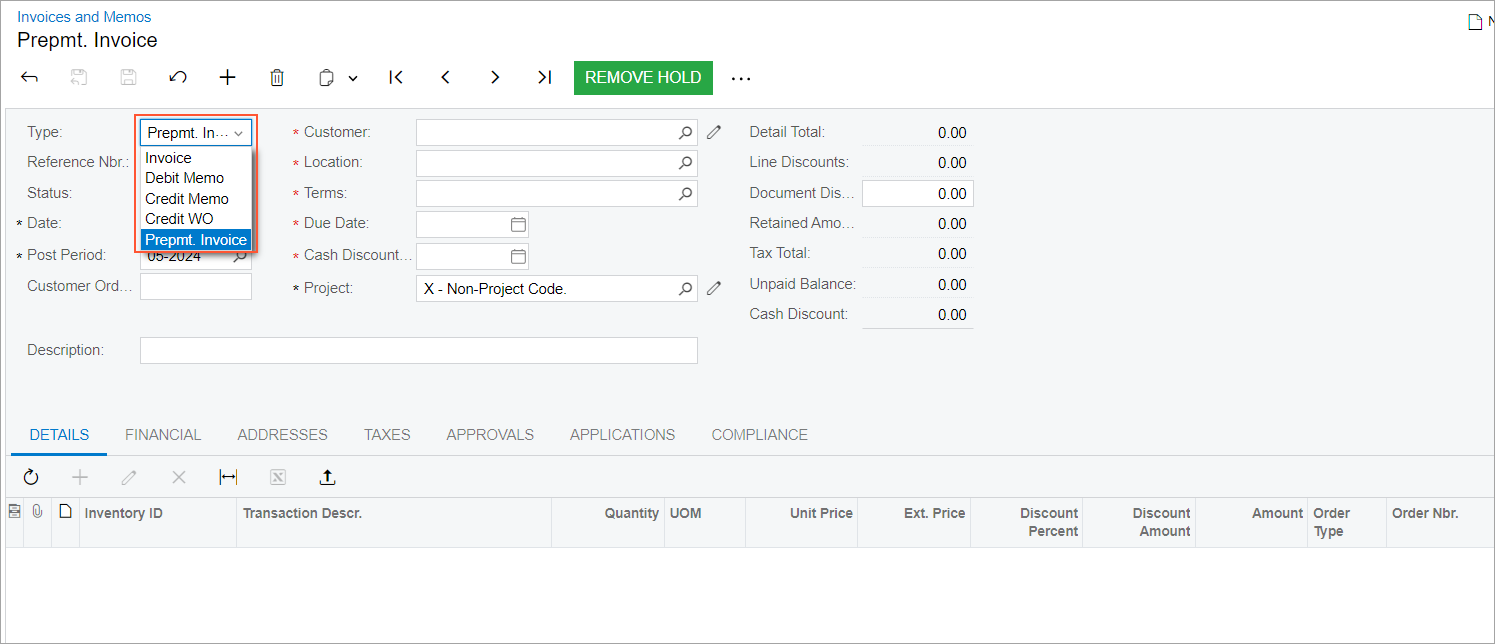Switch to the Financial tab
This screenshot has height=644, width=1495.
click(163, 435)
